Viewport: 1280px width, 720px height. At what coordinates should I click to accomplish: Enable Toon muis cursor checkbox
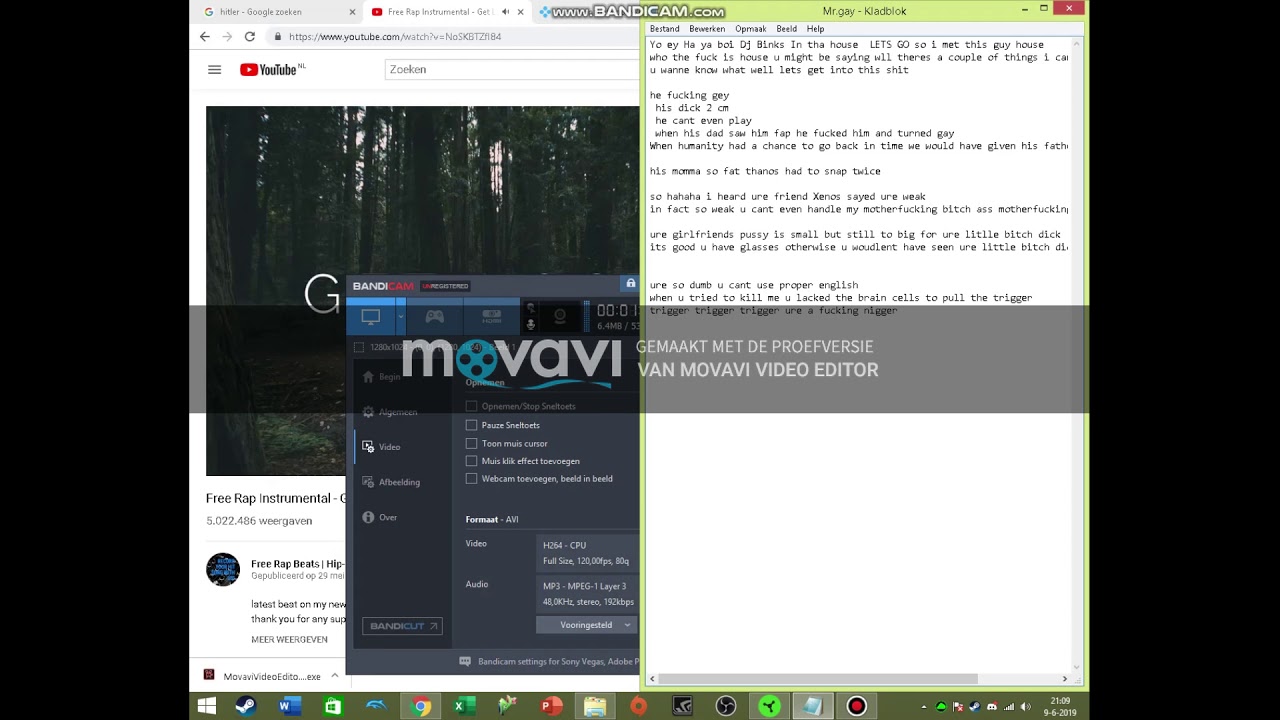pyautogui.click(x=471, y=443)
